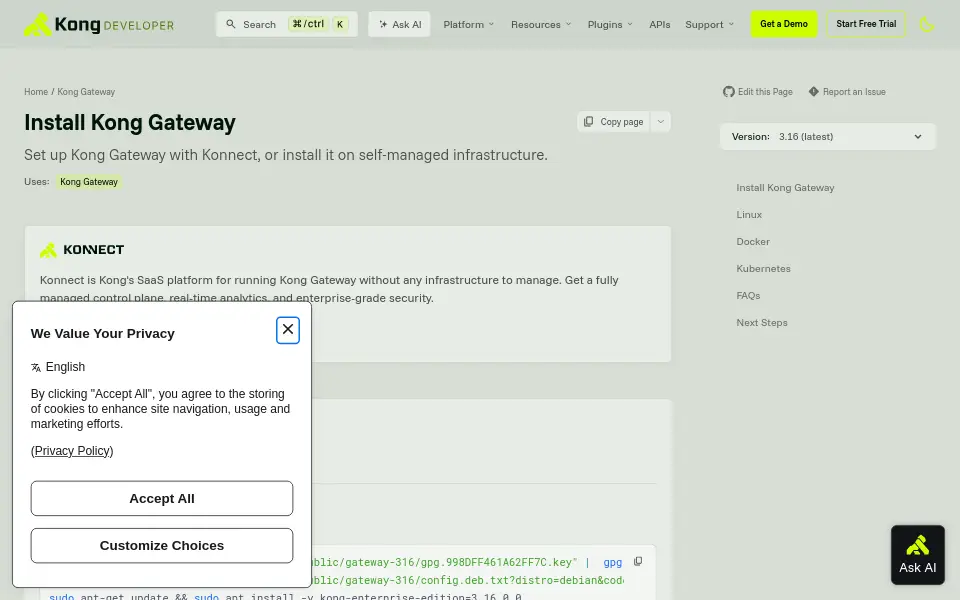Image resolution: width=960 pixels, height=600 pixels.
Task: Click the Start Free Trial button
Action: 866,24
